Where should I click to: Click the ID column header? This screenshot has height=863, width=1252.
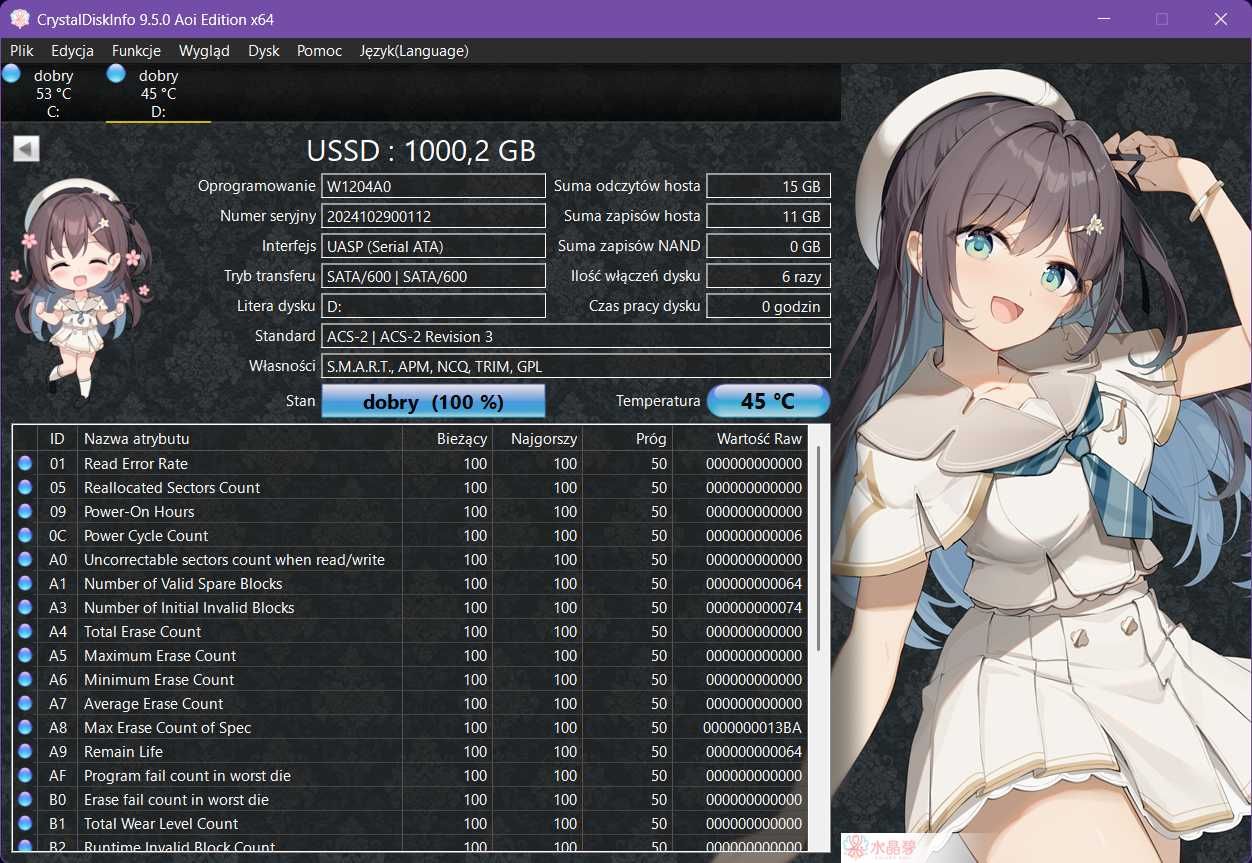(x=57, y=438)
